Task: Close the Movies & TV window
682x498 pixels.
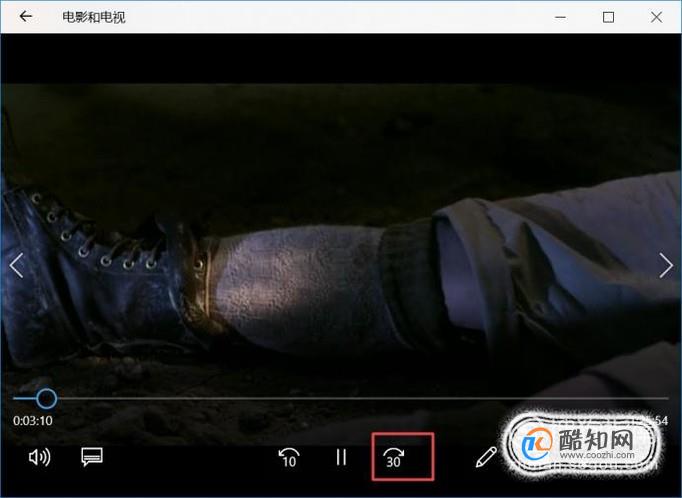Action: tap(656, 17)
